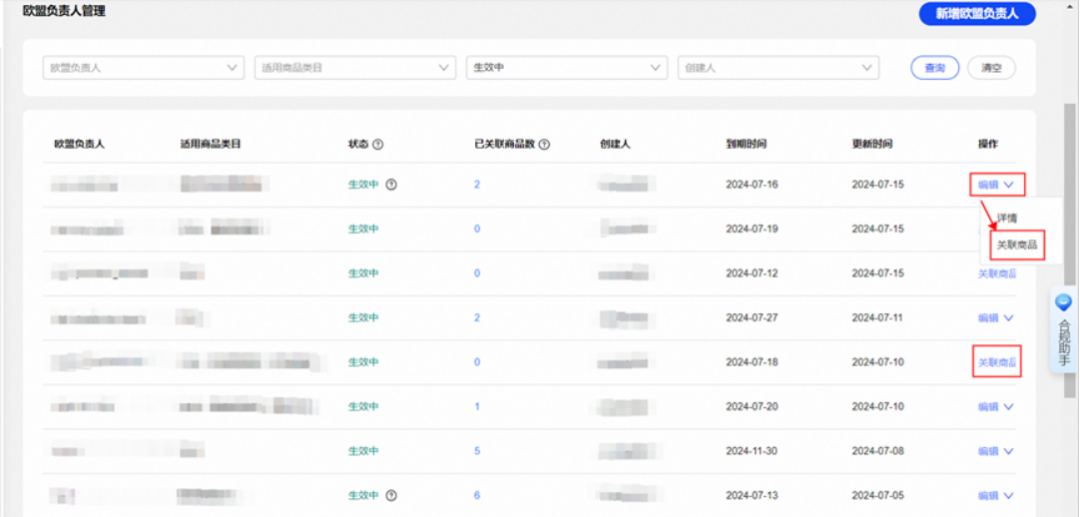The height and width of the screenshot is (517, 1080).
Task: Open linked product count 0 in the 2024-07-12 row
Action: pyautogui.click(x=477, y=273)
